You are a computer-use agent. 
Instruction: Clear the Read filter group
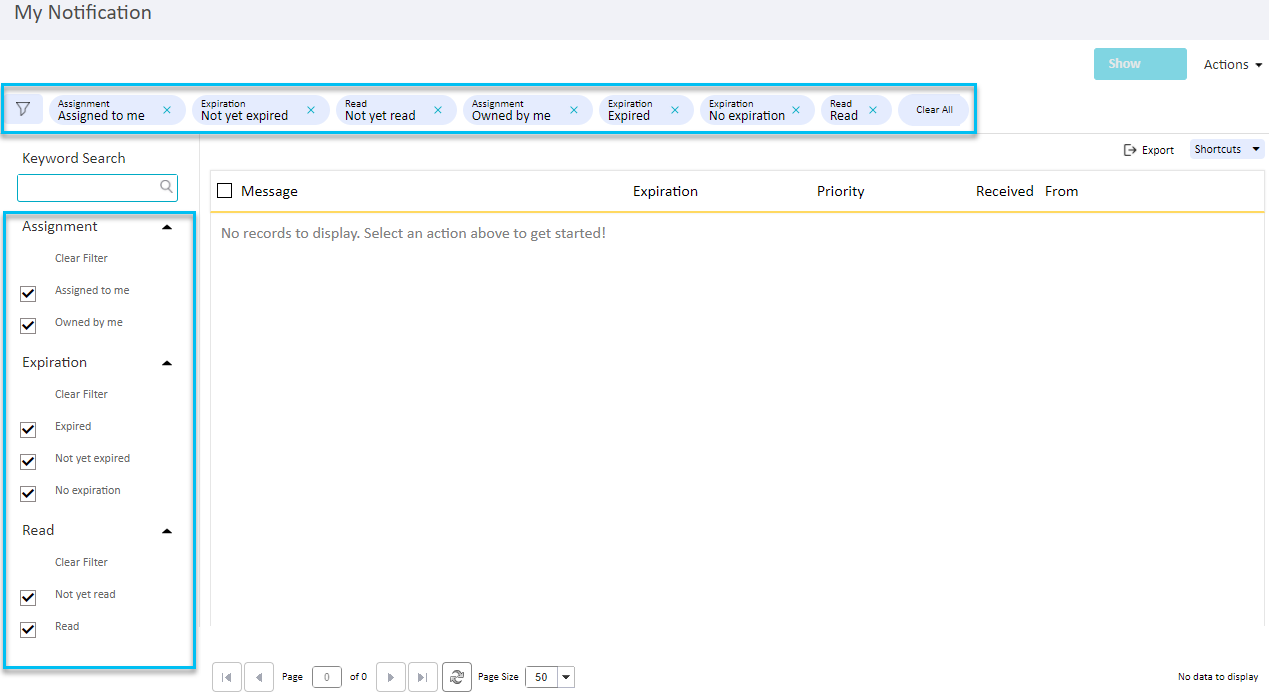(81, 561)
